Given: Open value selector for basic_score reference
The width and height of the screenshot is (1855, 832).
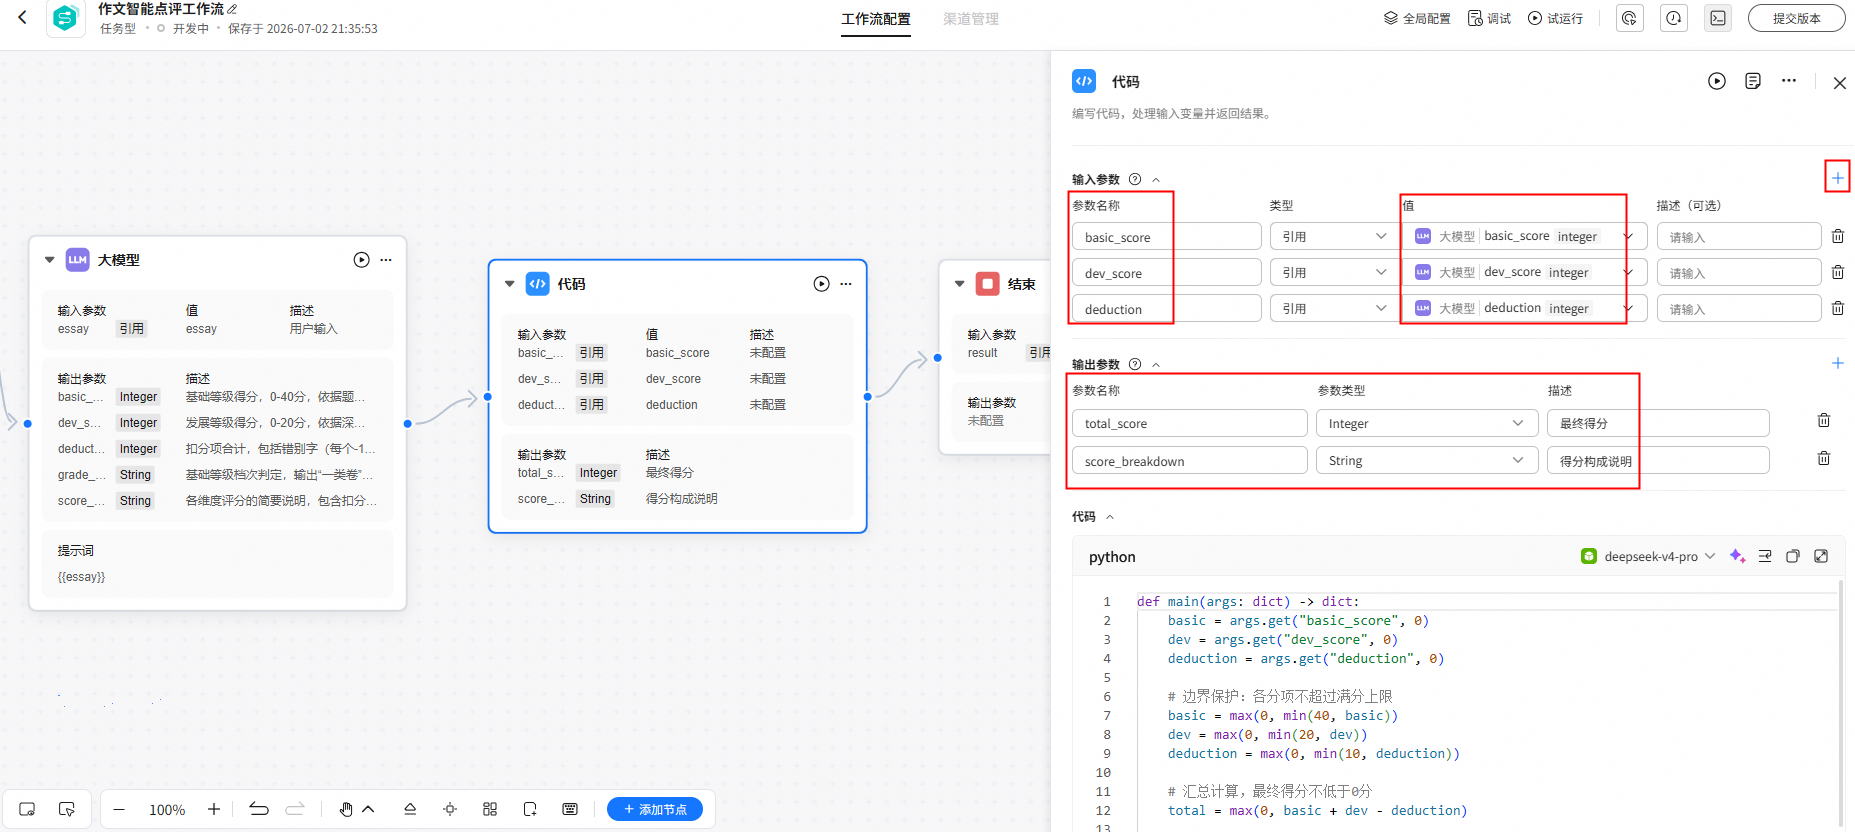Looking at the screenshot, I should [x=1525, y=236].
